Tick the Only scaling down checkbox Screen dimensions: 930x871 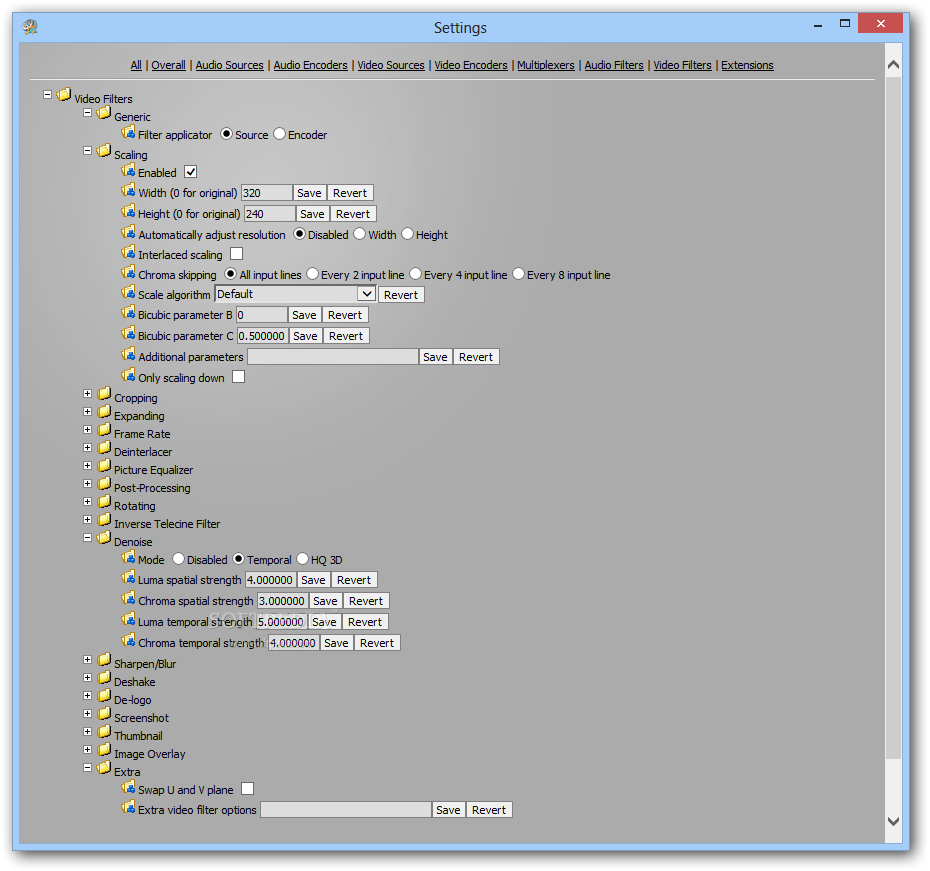tap(238, 377)
